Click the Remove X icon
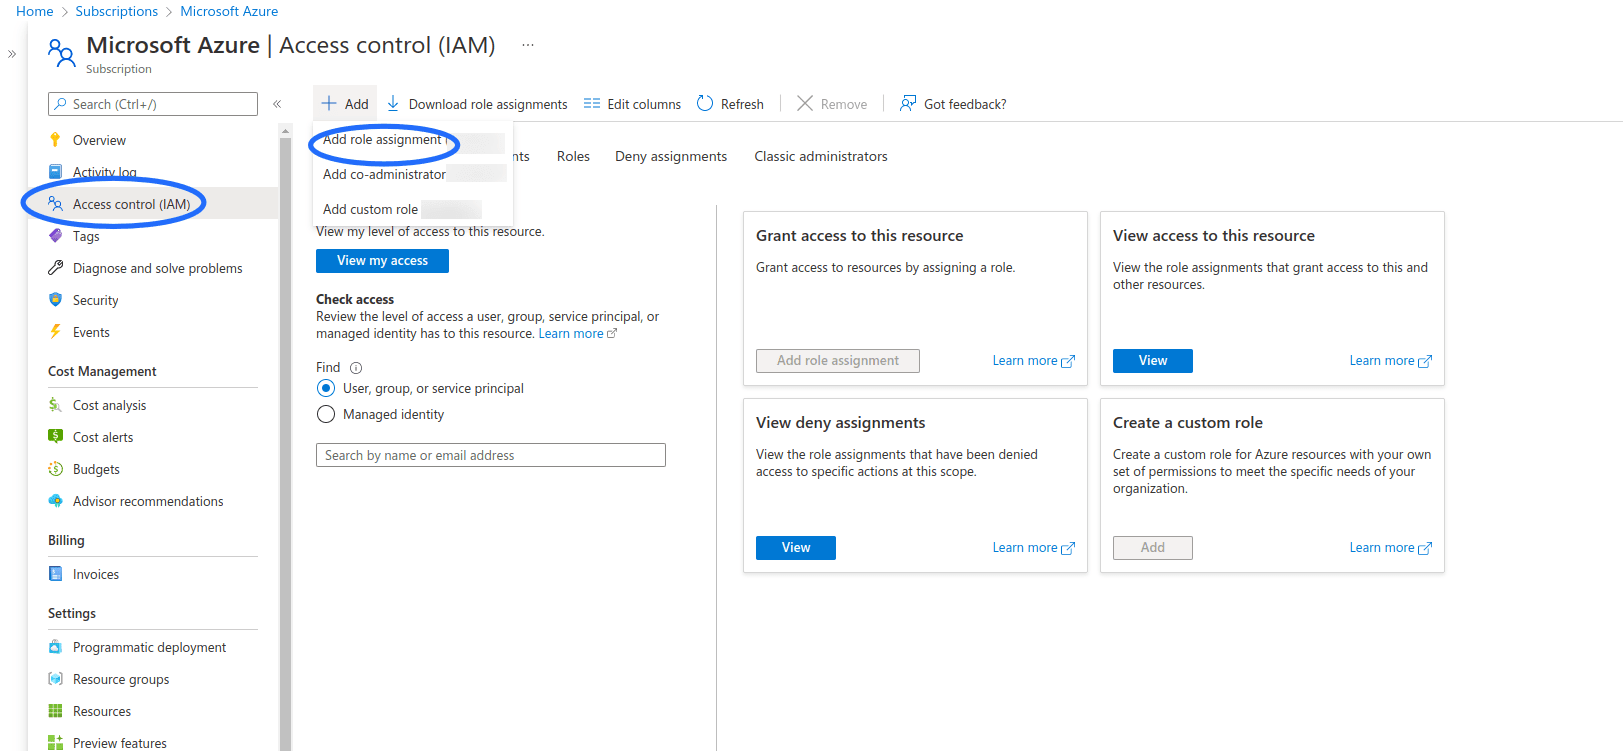The width and height of the screenshot is (1623, 751). (x=804, y=103)
